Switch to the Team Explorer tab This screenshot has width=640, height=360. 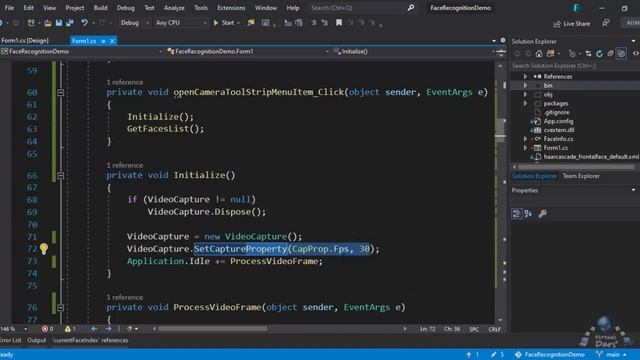point(581,176)
